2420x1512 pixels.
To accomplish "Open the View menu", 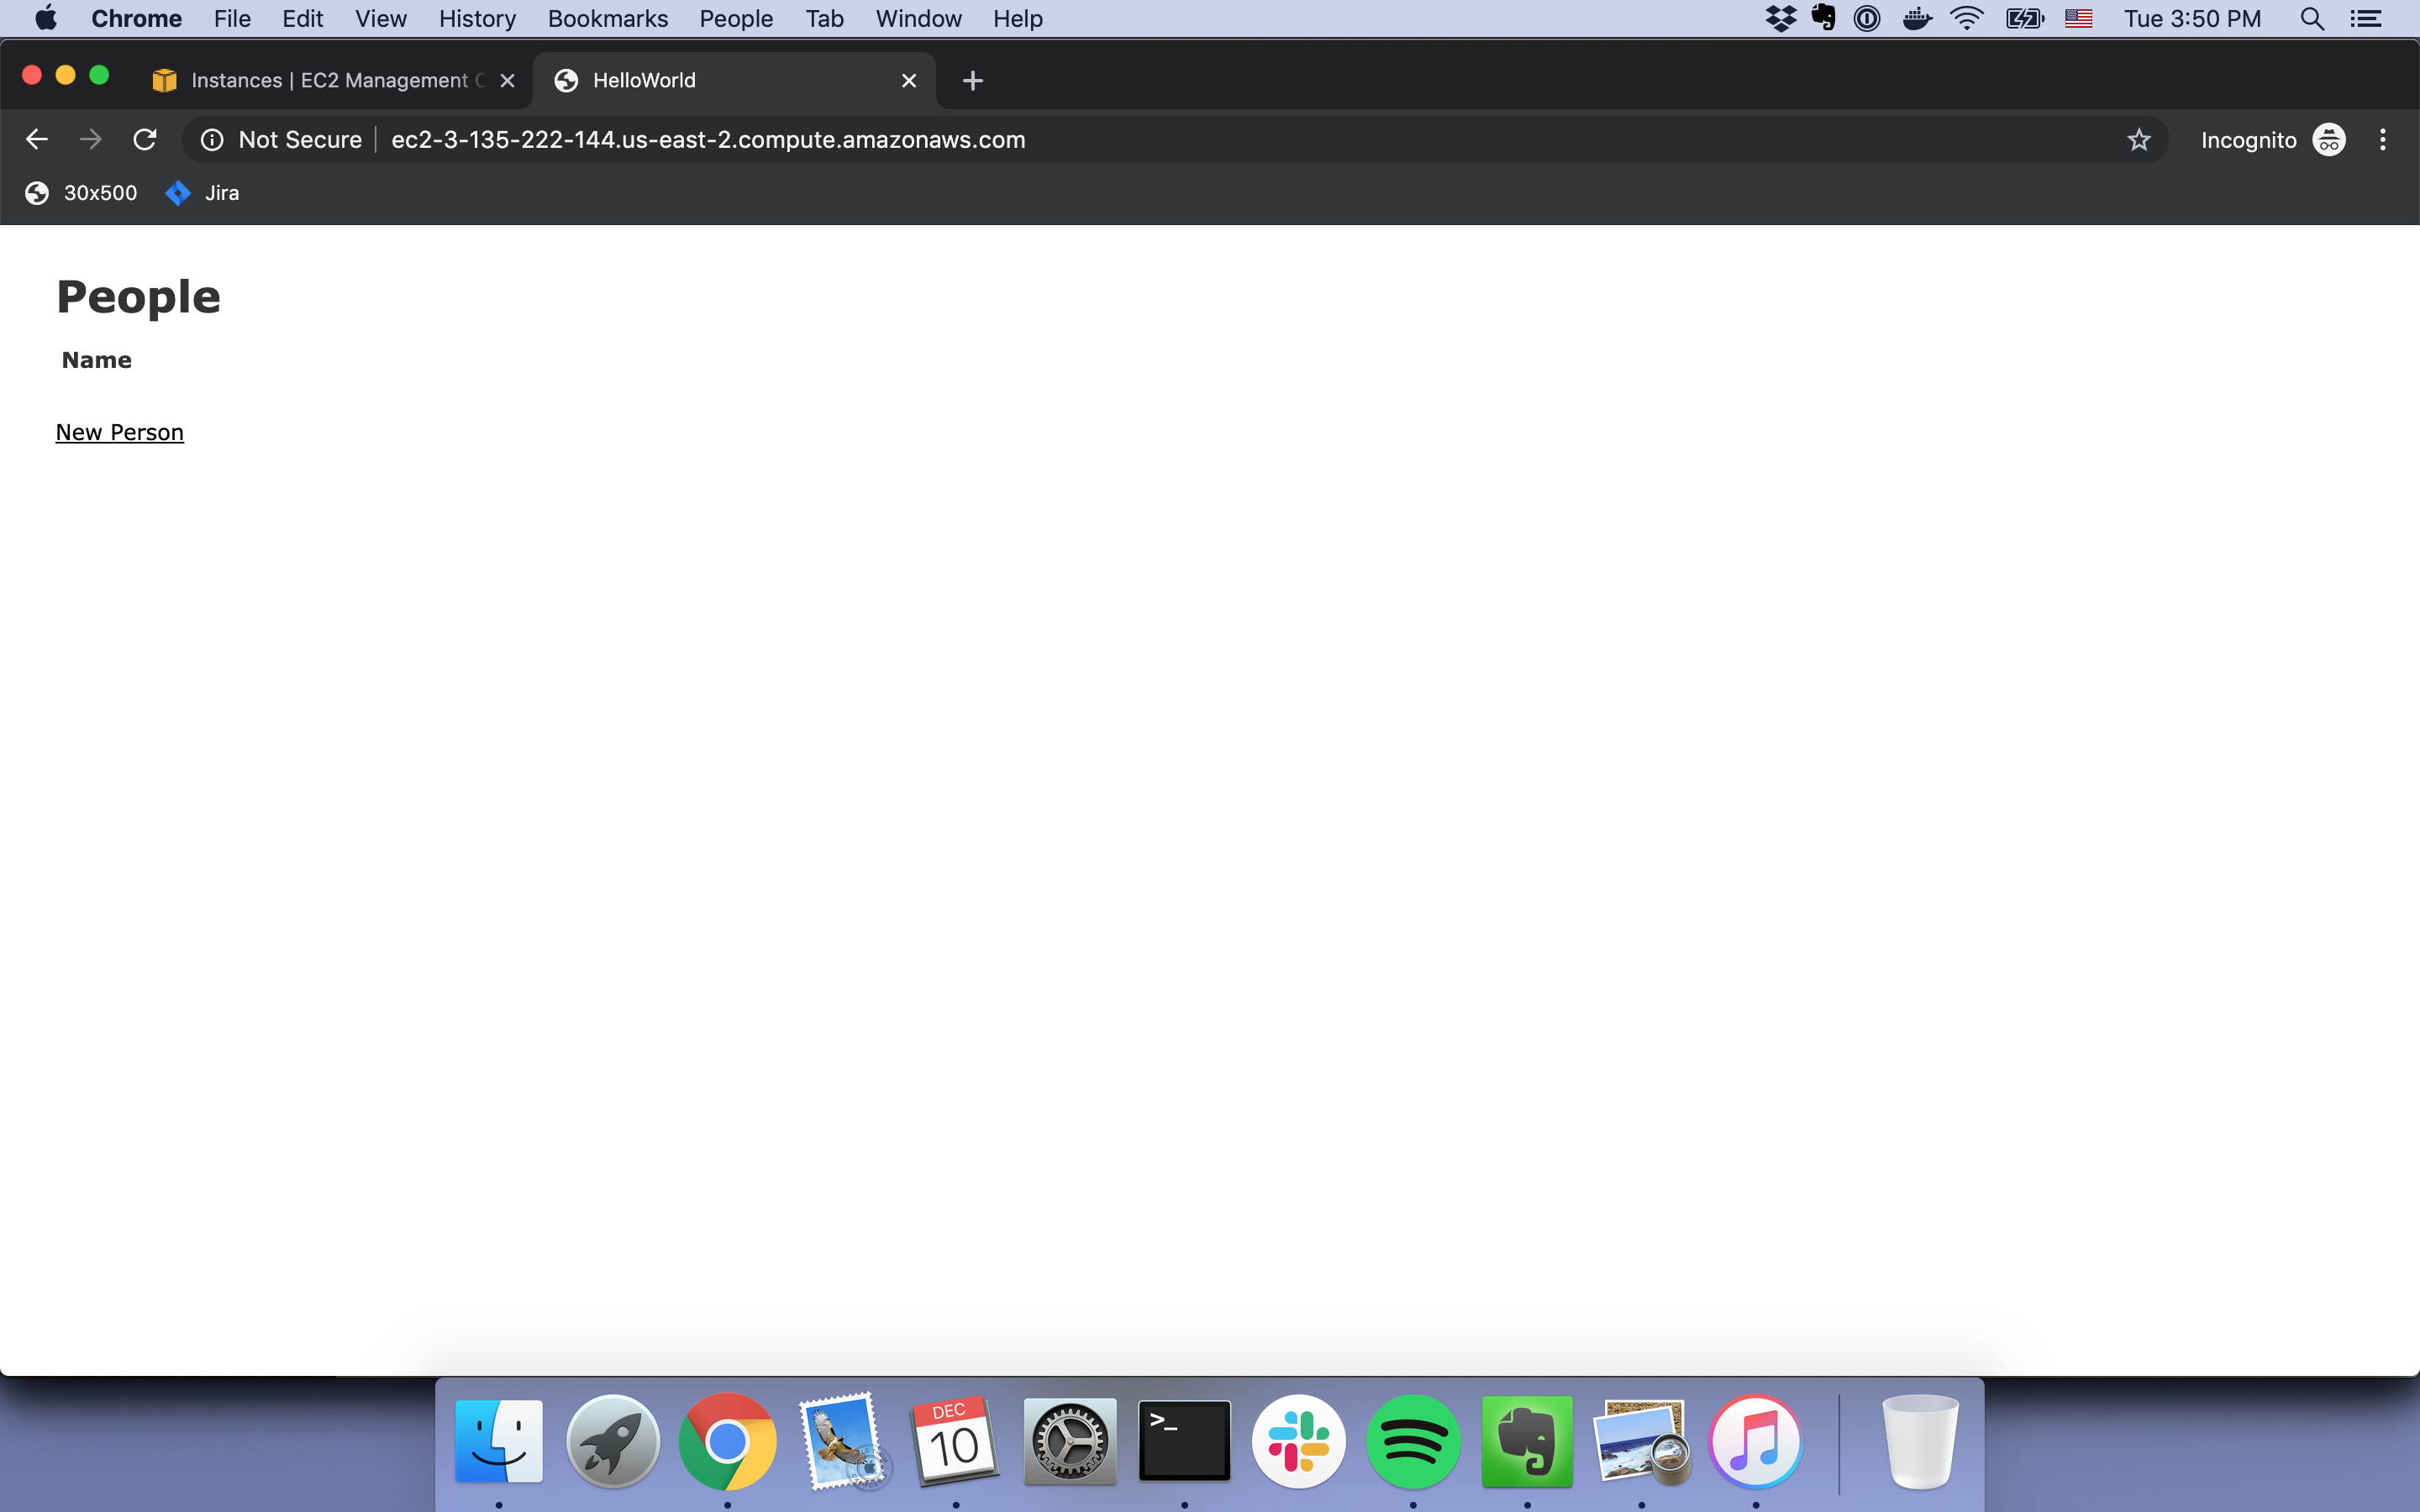I will tap(381, 18).
